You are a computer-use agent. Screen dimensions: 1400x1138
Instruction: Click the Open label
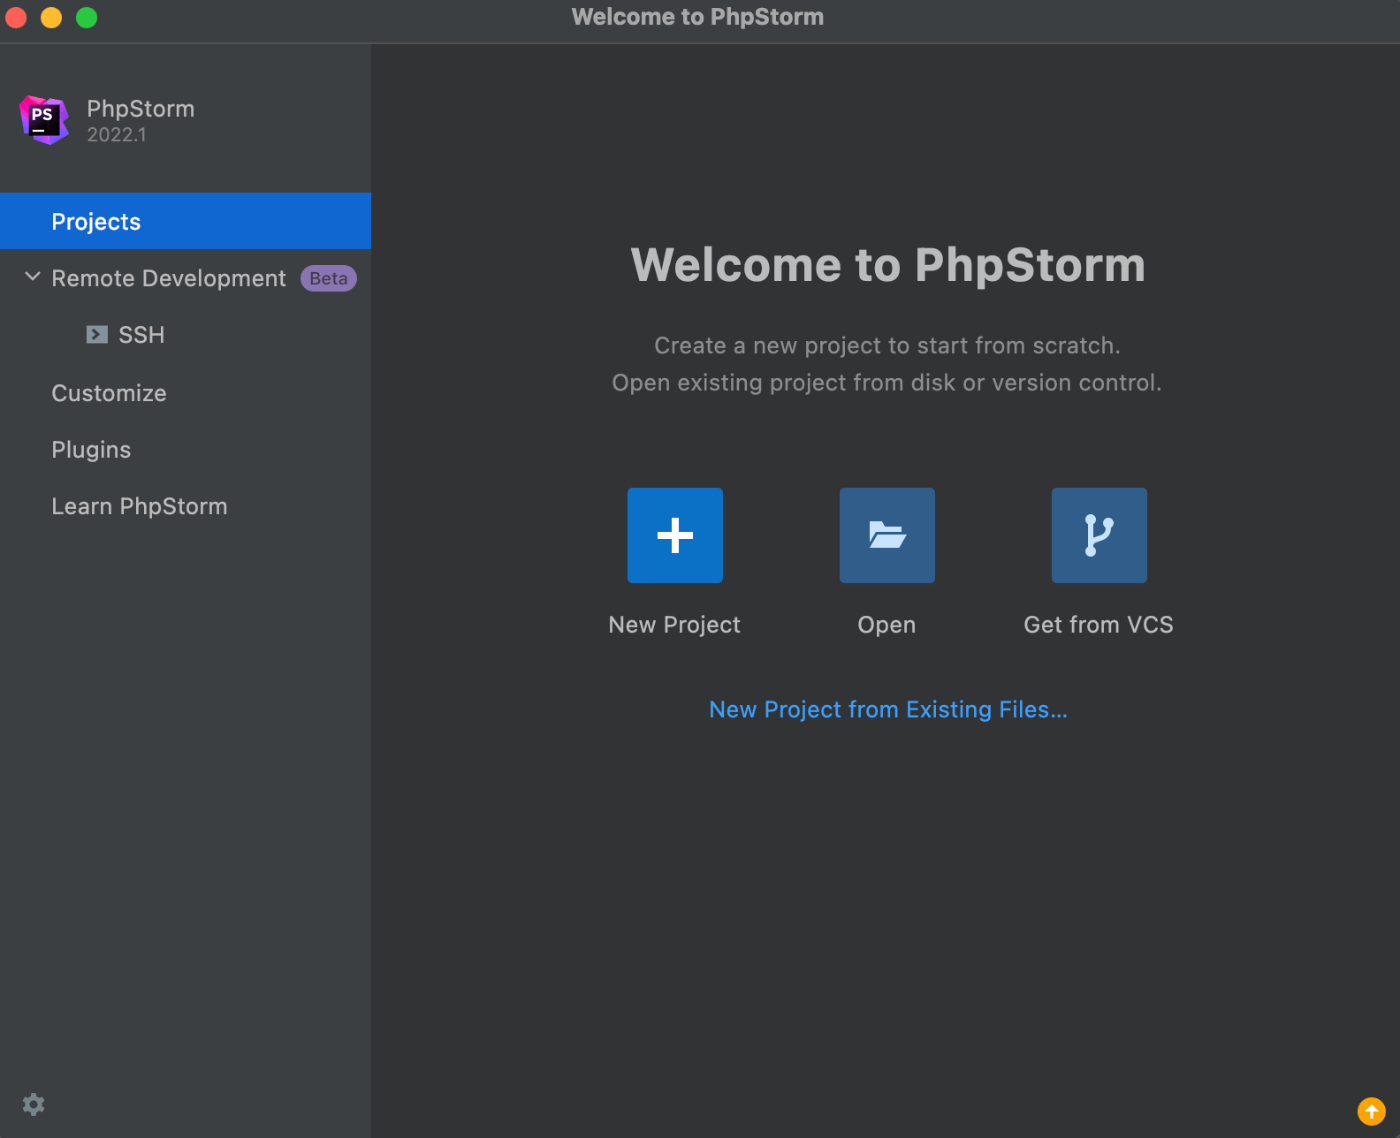pyautogui.click(x=887, y=625)
